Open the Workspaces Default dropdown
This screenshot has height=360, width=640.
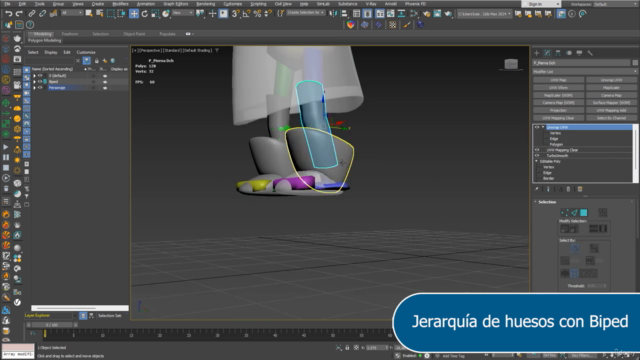click(615, 4)
